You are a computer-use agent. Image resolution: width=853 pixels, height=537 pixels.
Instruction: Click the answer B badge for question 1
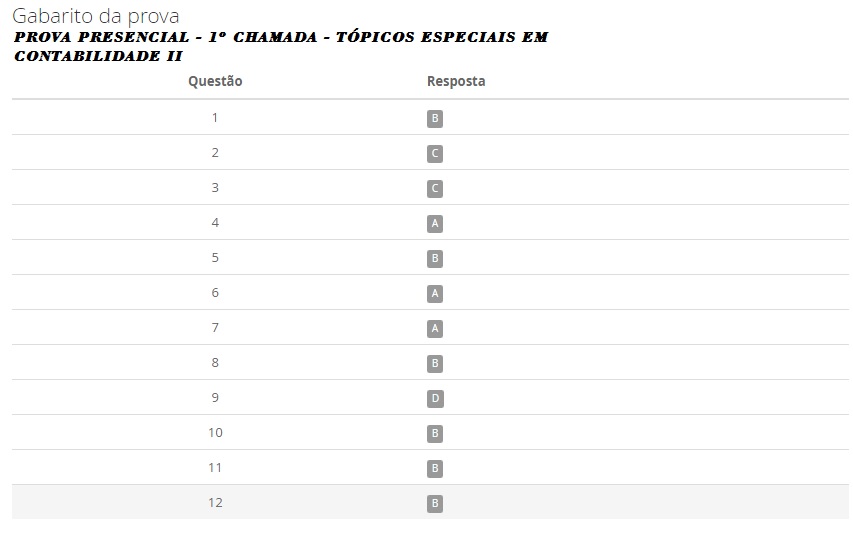(x=435, y=119)
